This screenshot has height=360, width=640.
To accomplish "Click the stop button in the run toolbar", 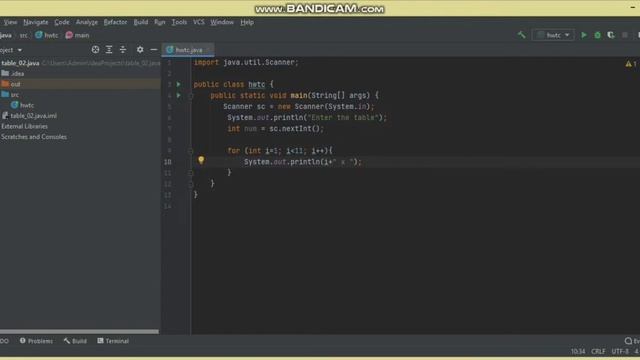I will point(624,35).
